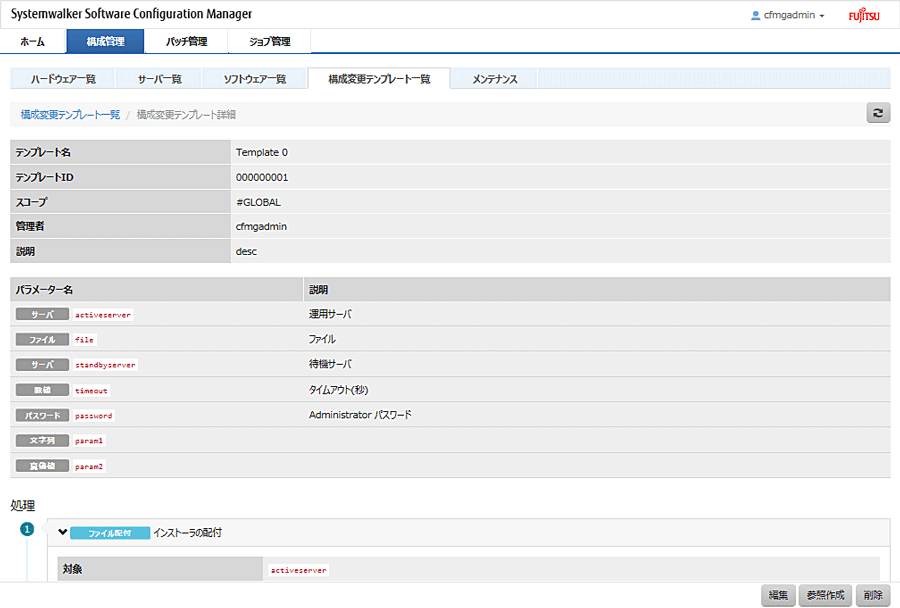Image resolution: width=900 pixels, height=608 pixels.
Task: Open the メンテナンス sub-tab
Action: click(494, 79)
